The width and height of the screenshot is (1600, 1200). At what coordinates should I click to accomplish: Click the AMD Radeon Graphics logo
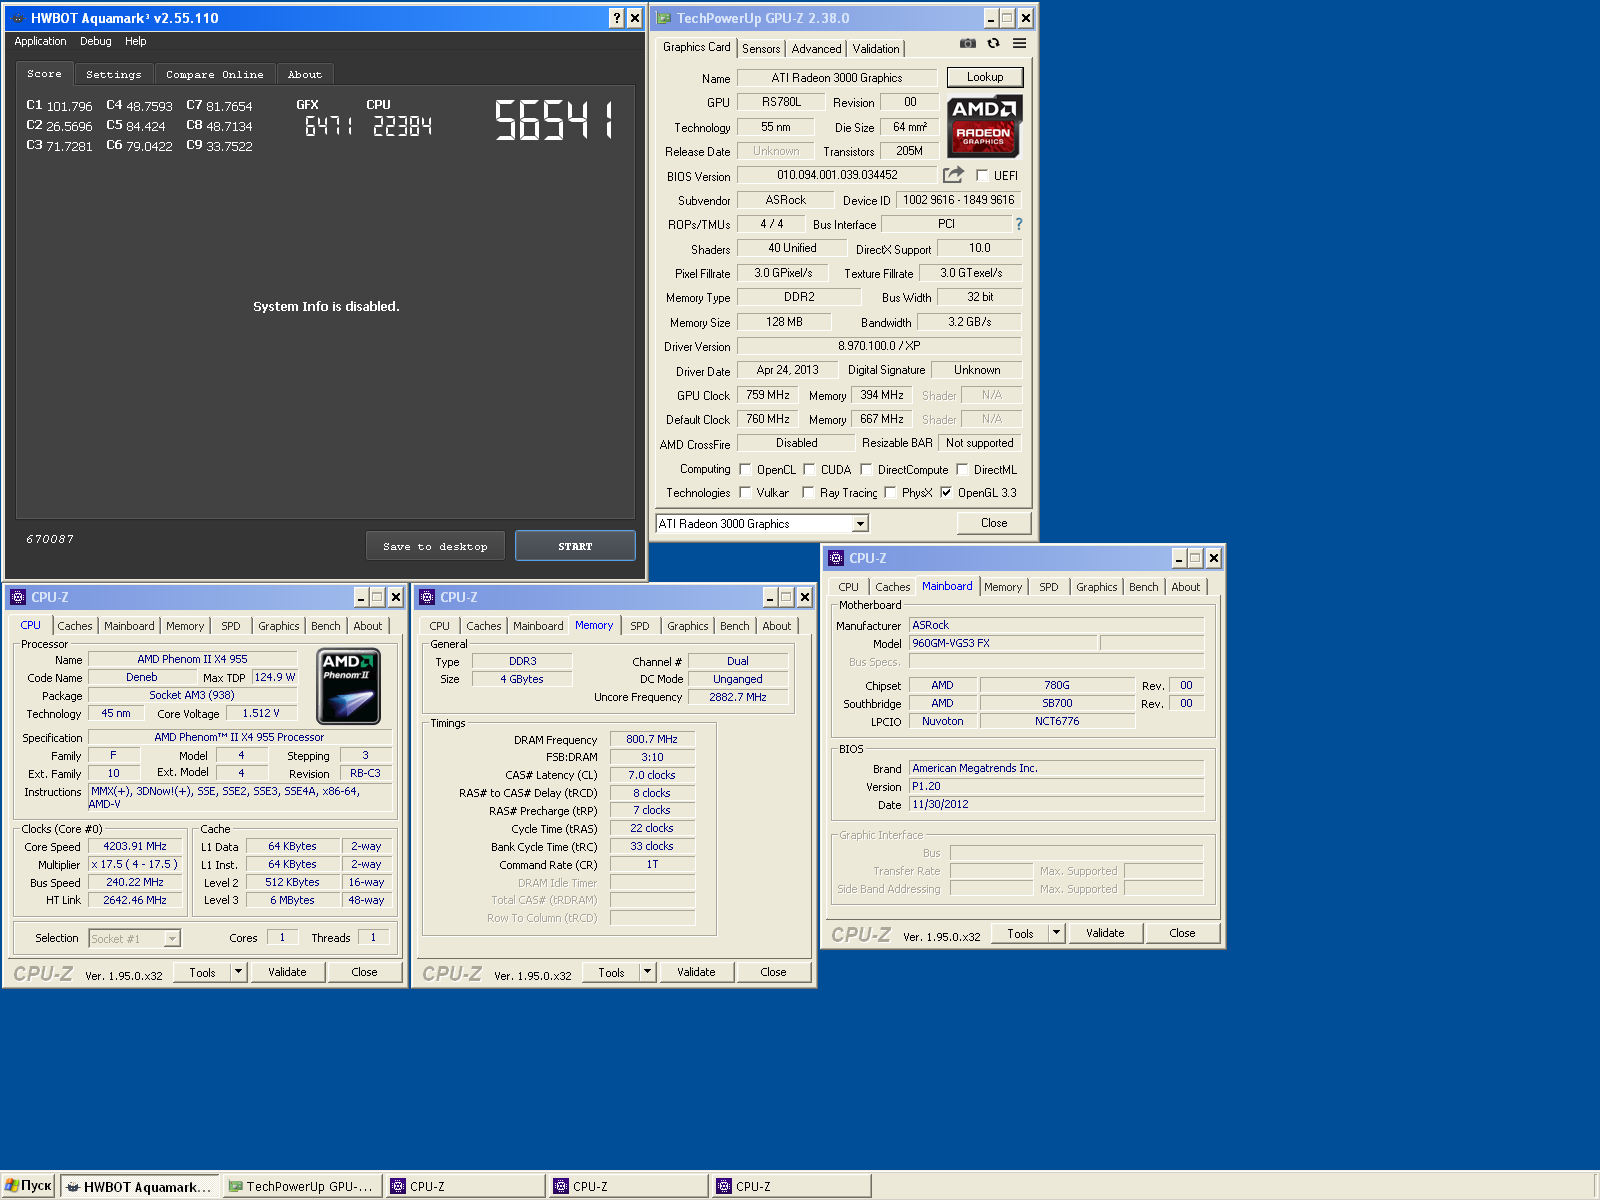point(983,127)
